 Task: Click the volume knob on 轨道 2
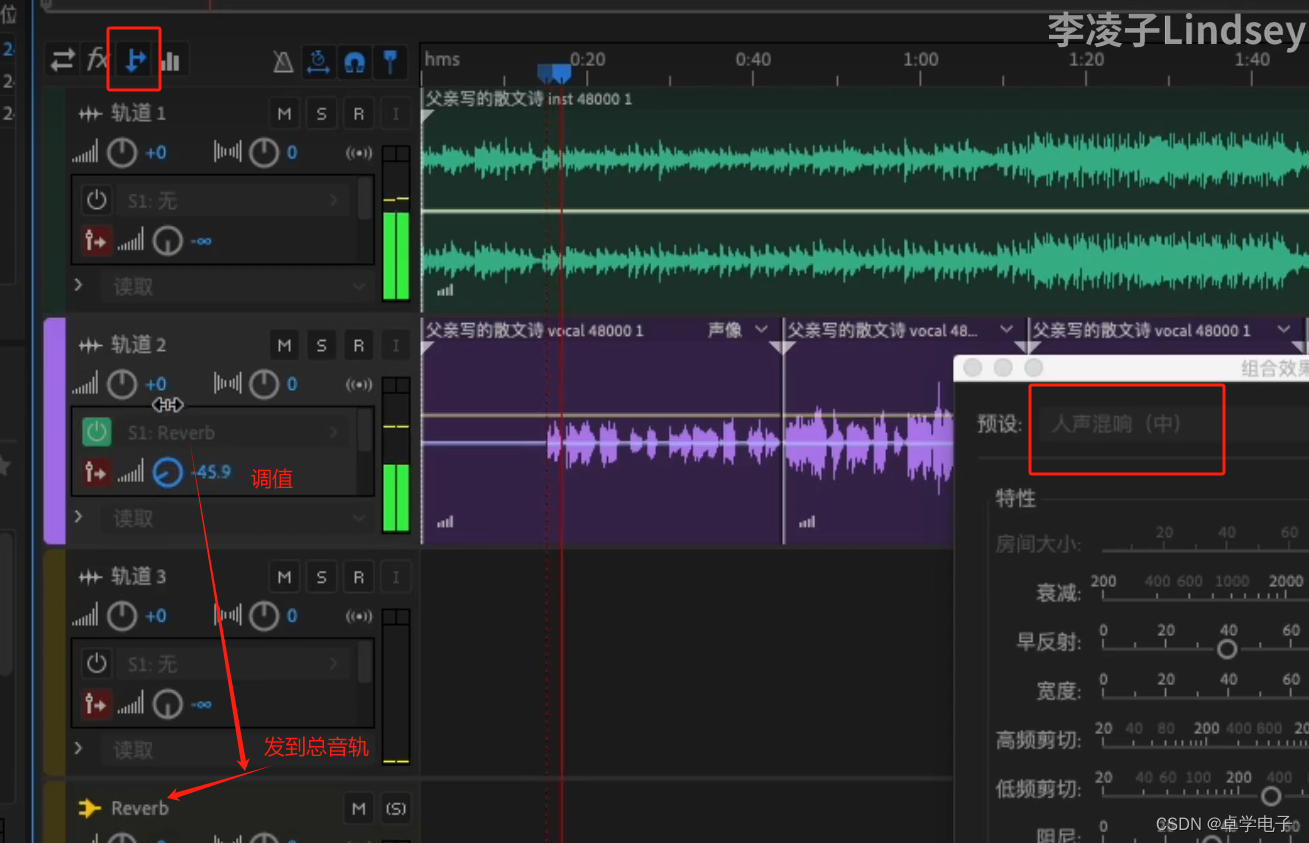tap(122, 384)
